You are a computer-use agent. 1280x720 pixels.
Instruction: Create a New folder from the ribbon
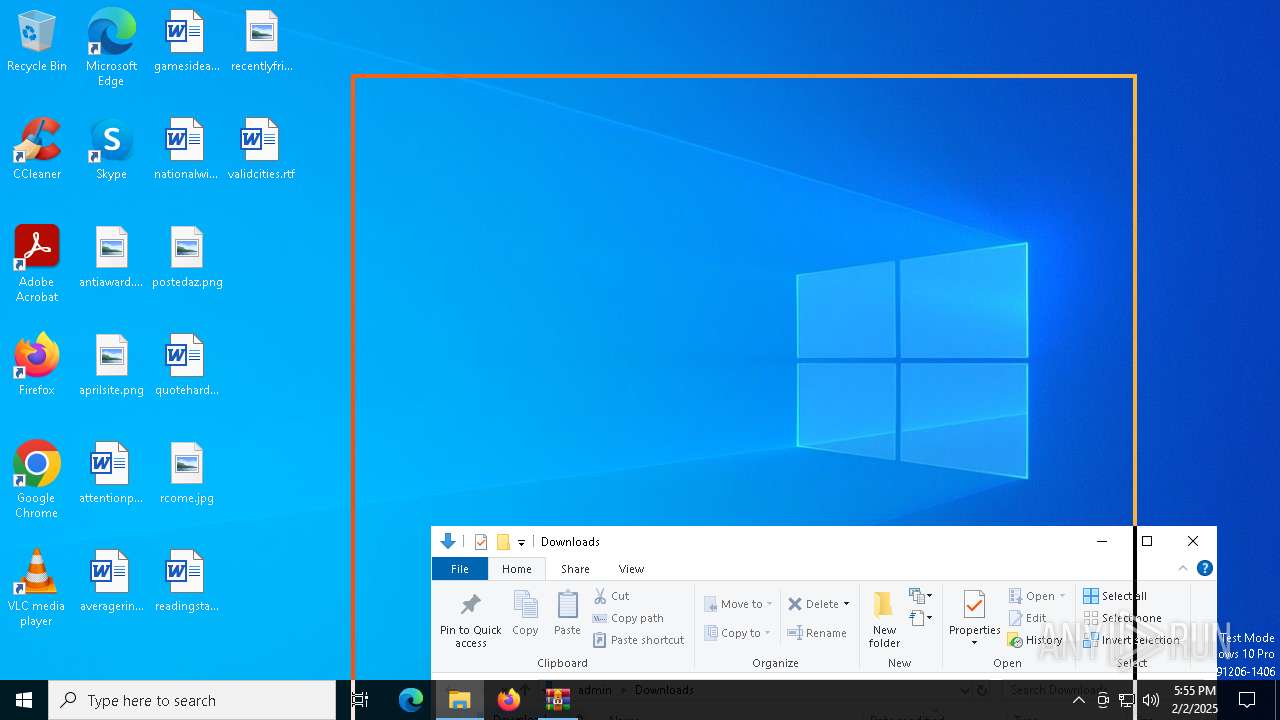tap(884, 618)
